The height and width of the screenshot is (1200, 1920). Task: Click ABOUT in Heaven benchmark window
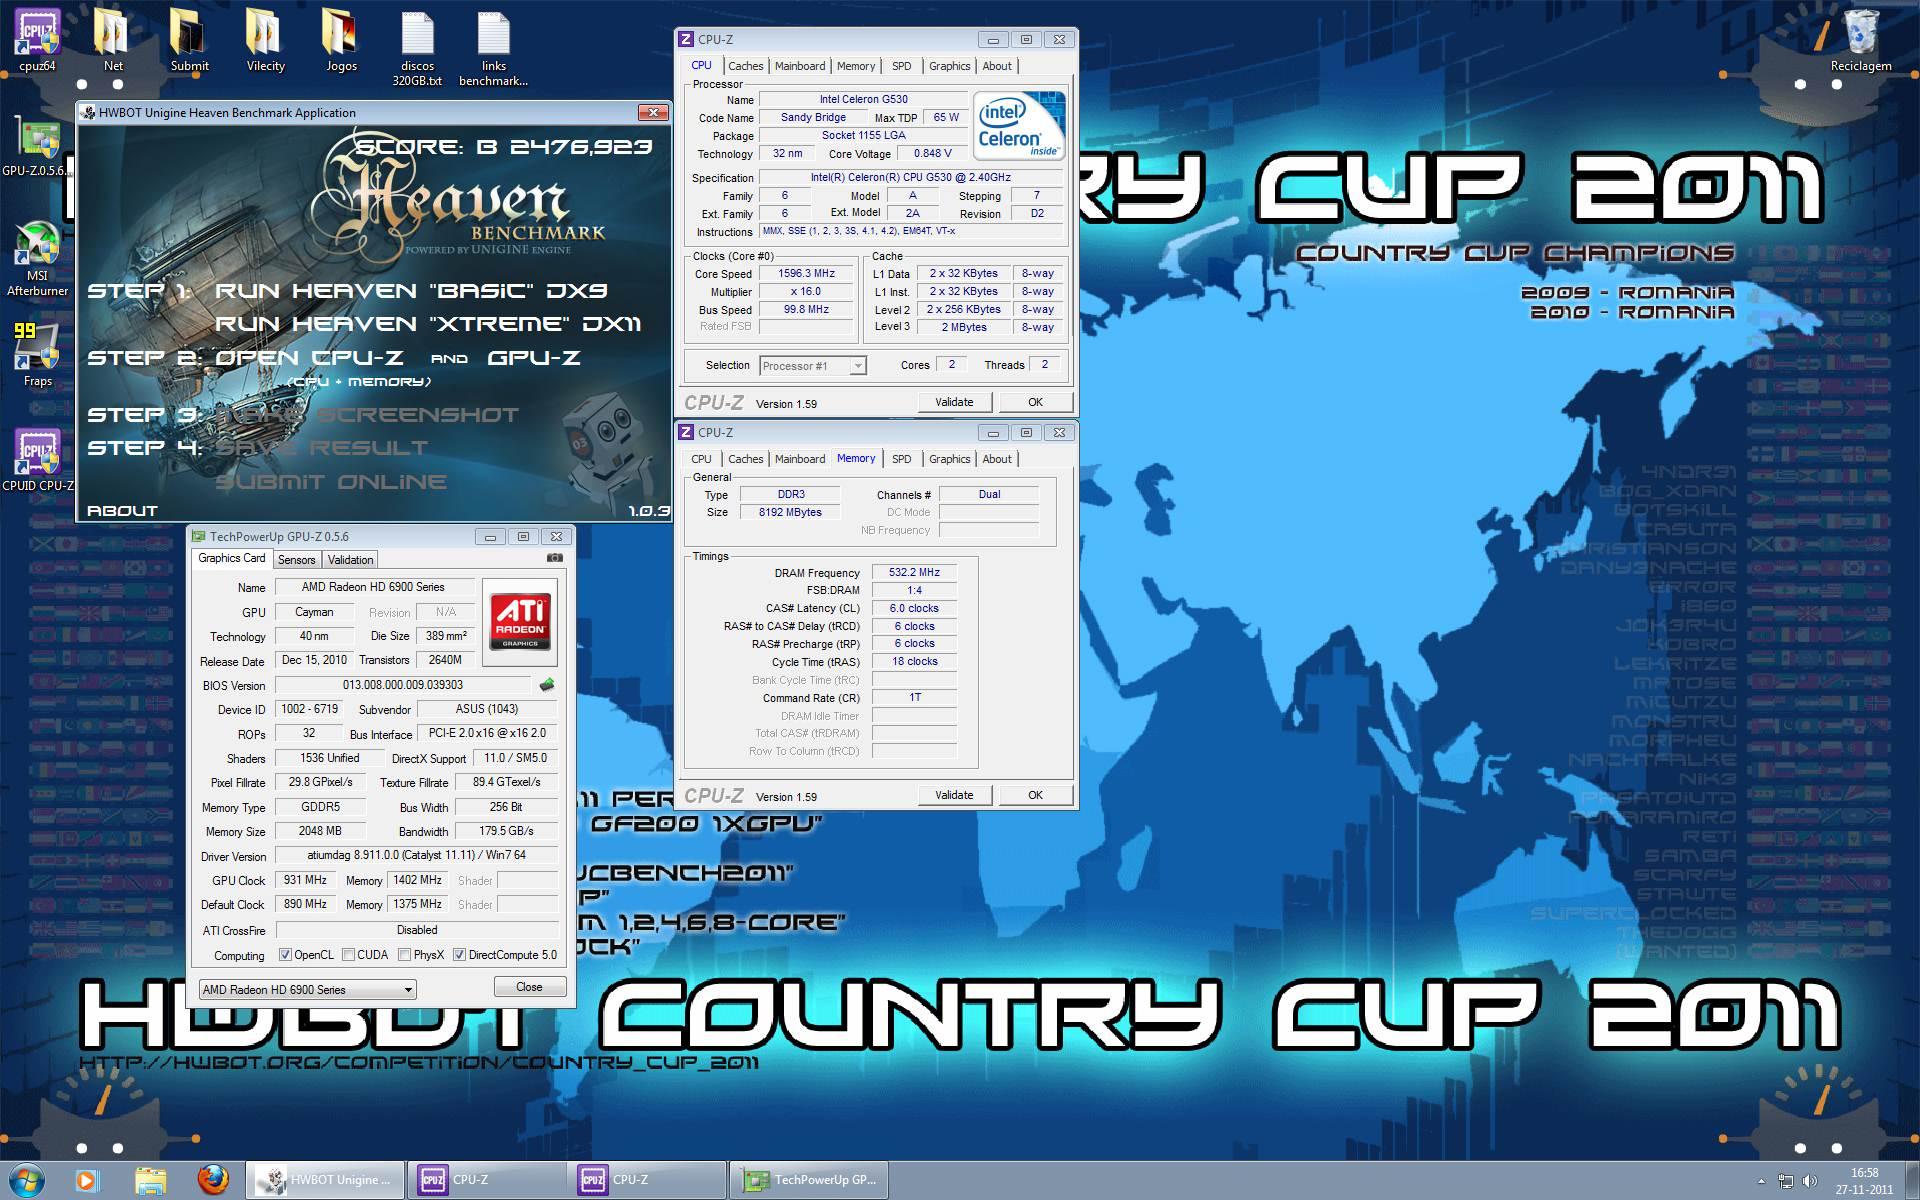pyautogui.click(x=122, y=510)
